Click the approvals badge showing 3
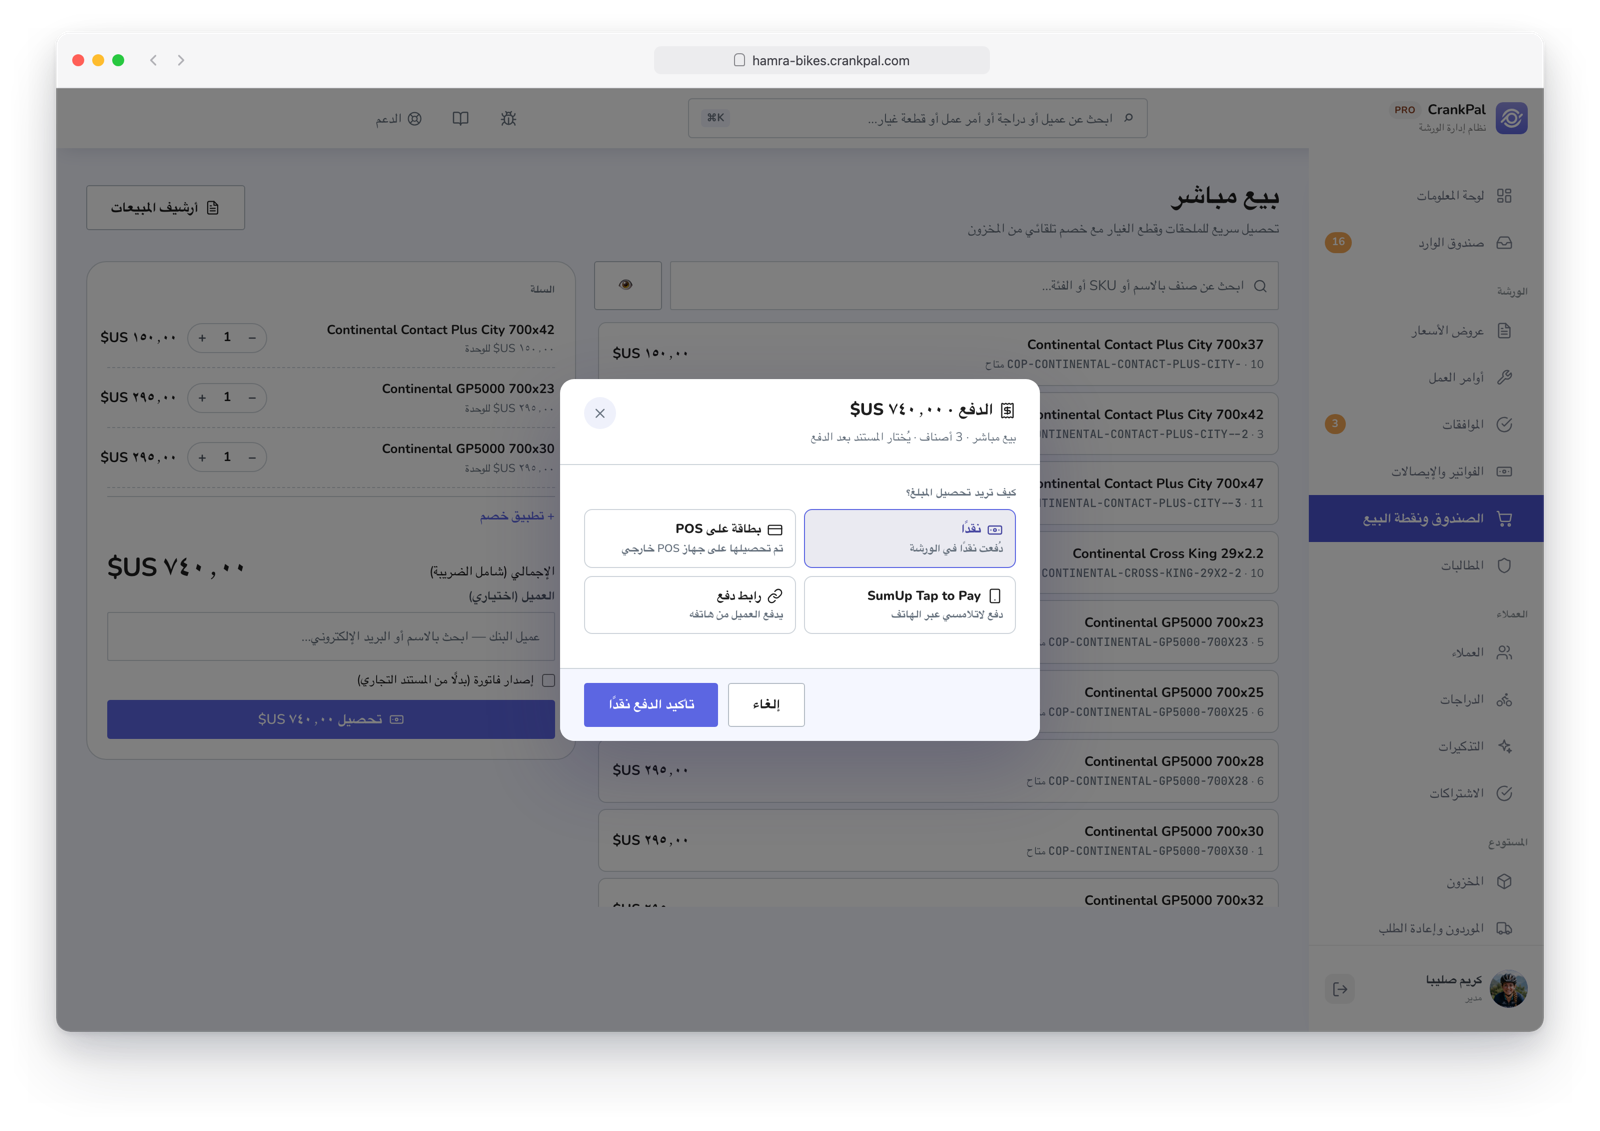The image size is (1600, 1131). pyautogui.click(x=1335, y=424)
